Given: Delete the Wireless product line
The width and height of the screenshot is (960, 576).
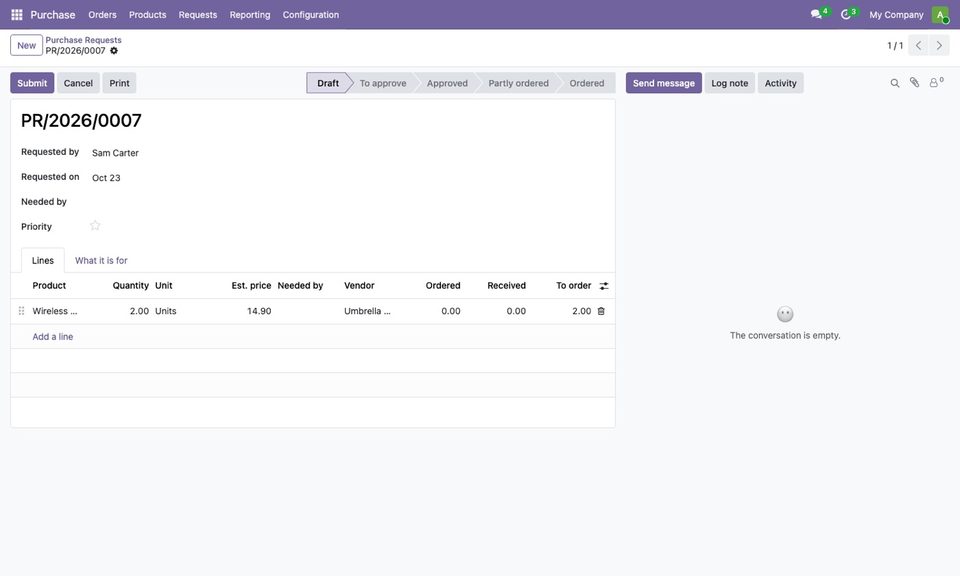Looking at the screenshot, I should pos(601,311).
